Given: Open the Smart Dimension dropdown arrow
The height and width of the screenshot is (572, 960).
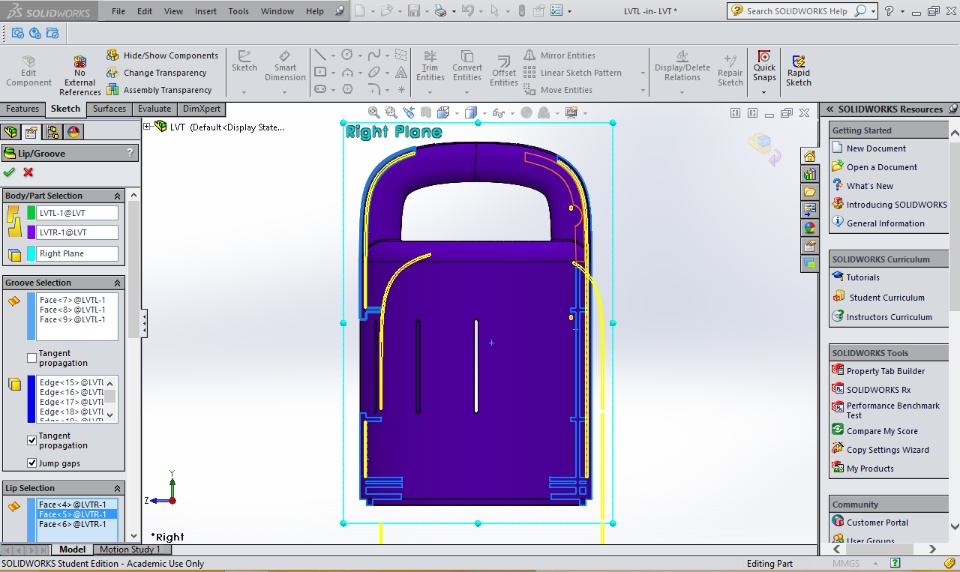Looking at the screenshot, I should click(285, 92).
